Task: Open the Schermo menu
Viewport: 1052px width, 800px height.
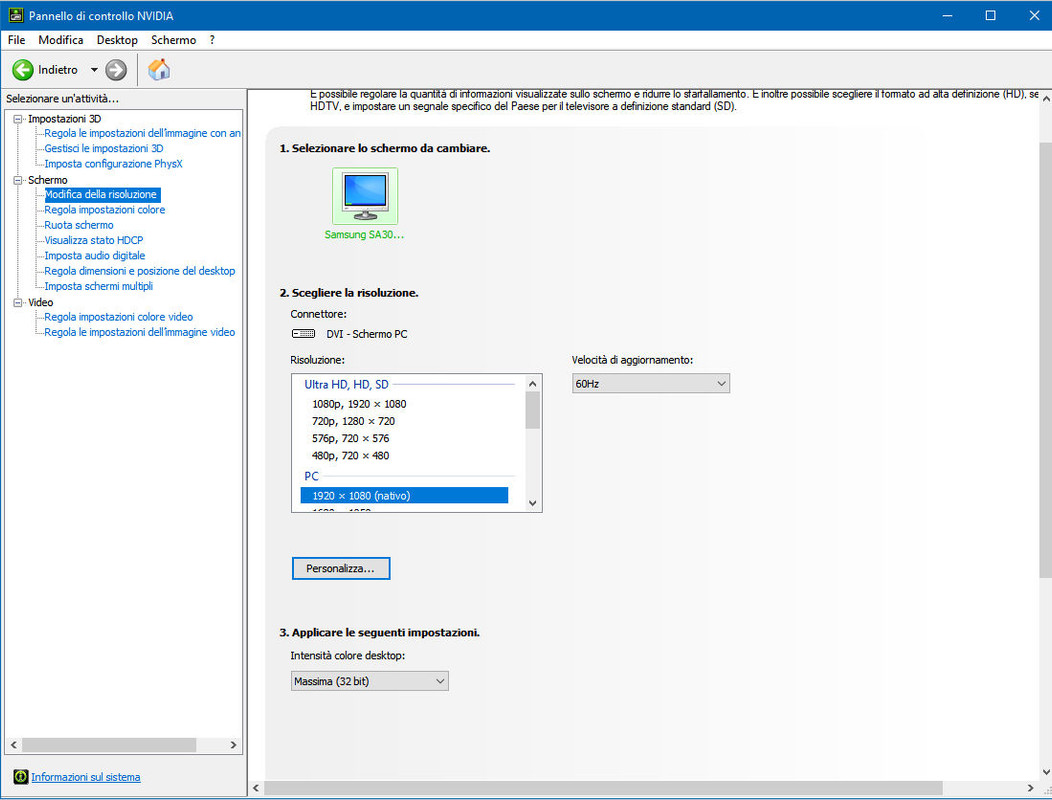Action: [174, 40]
